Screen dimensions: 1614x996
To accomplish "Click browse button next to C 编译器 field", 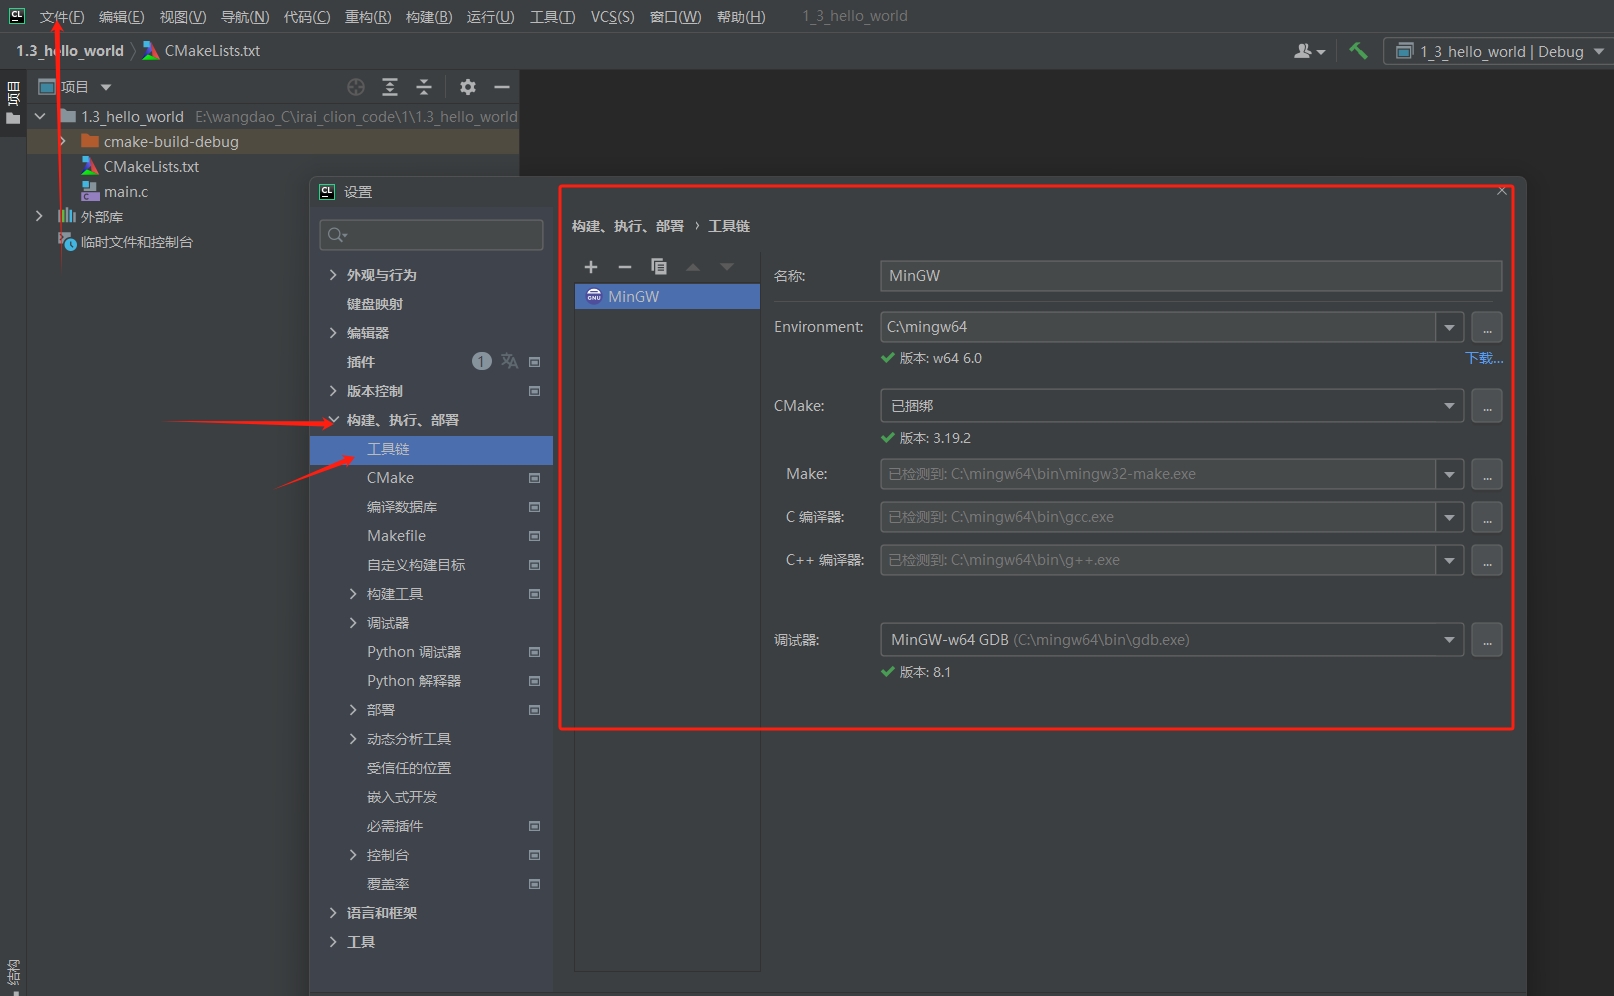I will 1487,517.
